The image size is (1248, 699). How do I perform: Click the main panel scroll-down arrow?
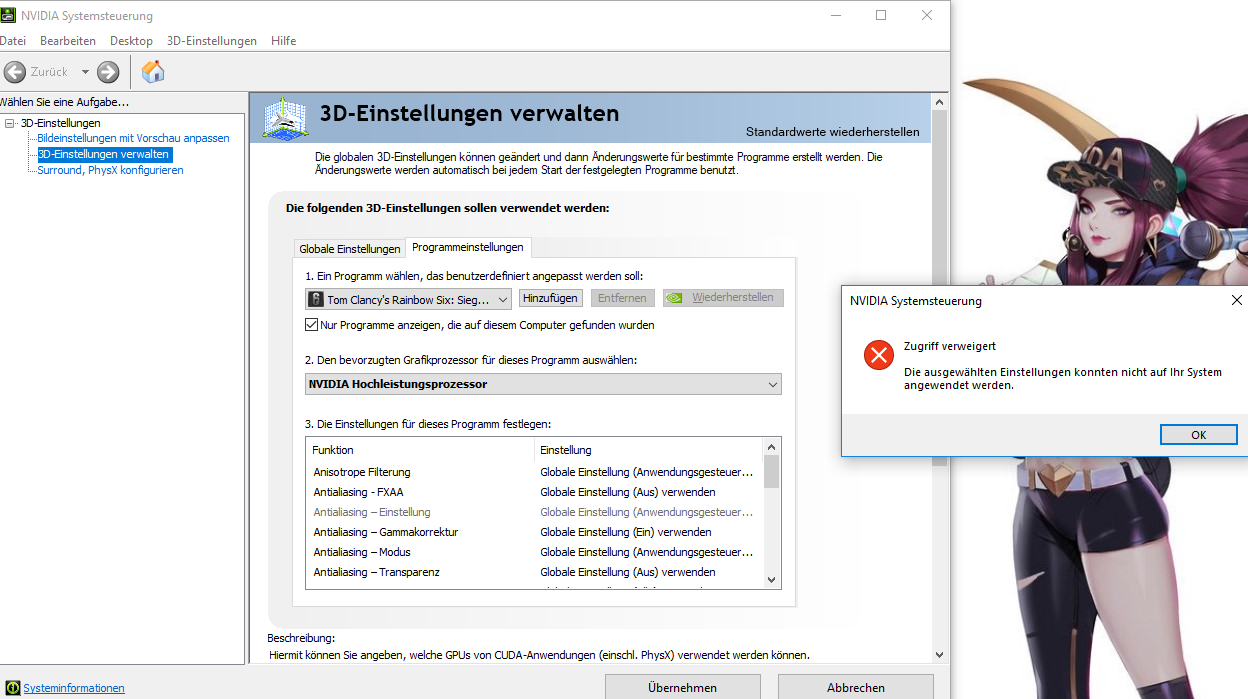(x=939, y=654)
